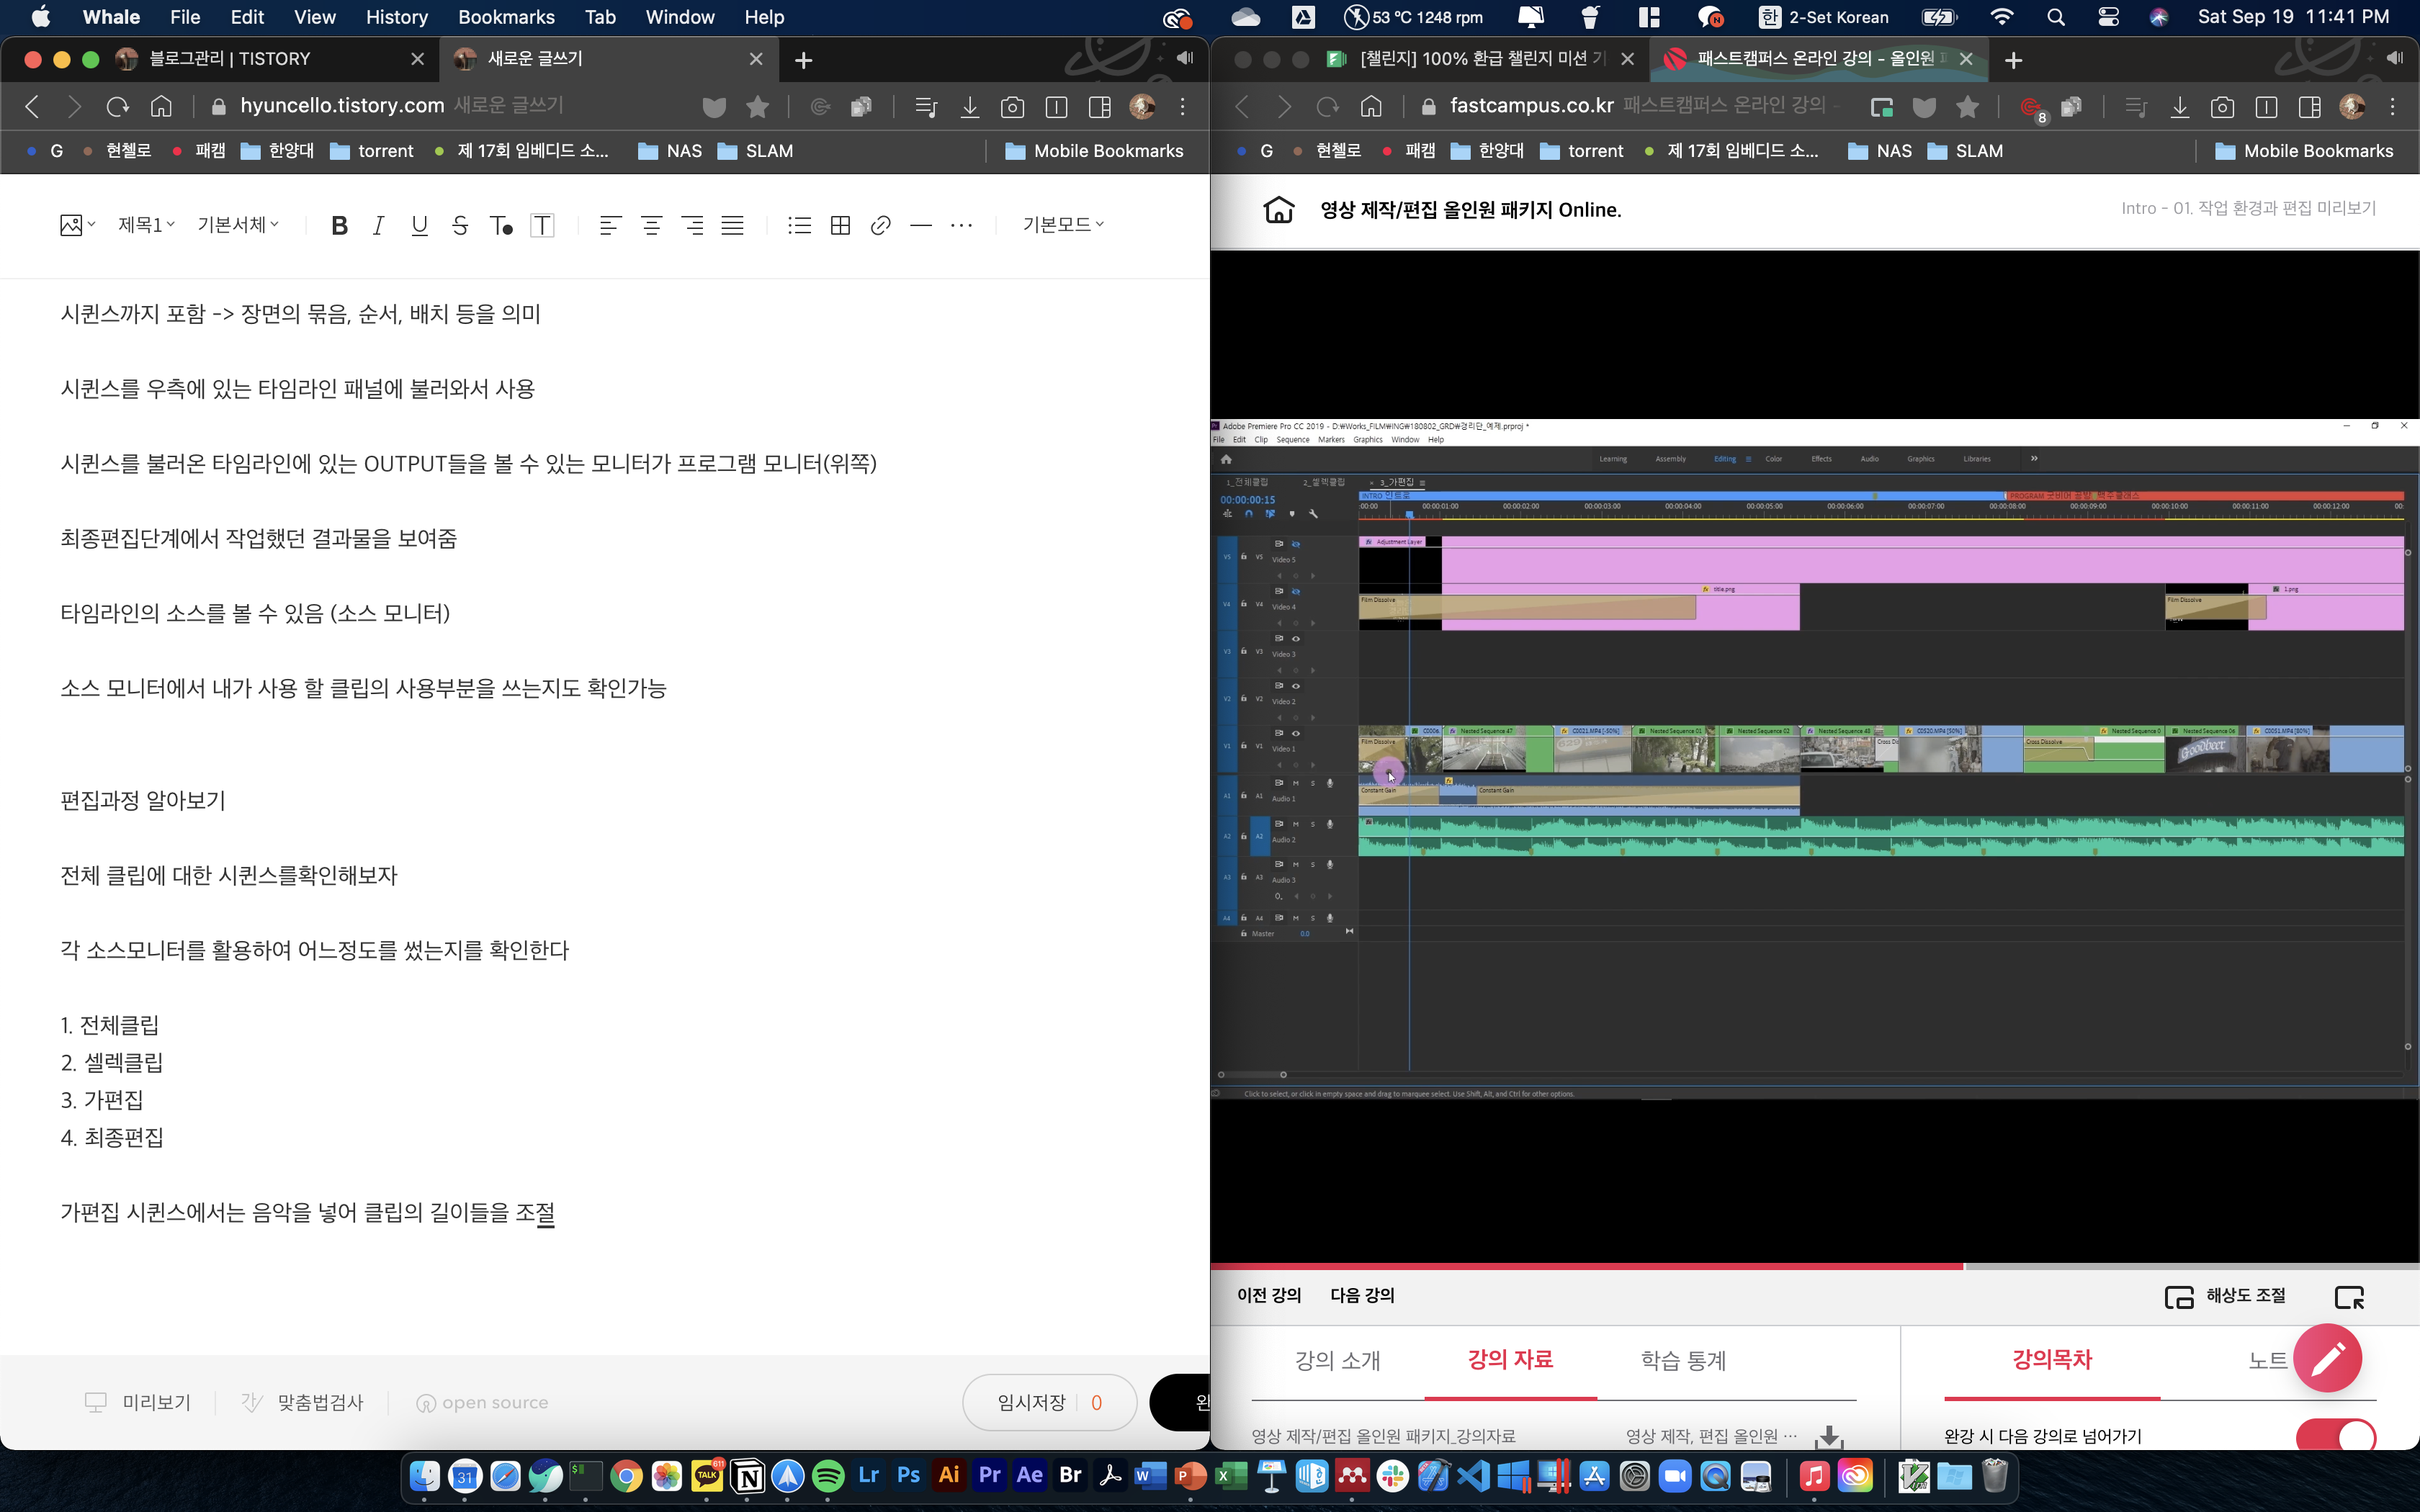This screenshot has width=2420, height=1512.
Task: Download the 강의자료 file with the download icon
Action: (1829, 1437)
